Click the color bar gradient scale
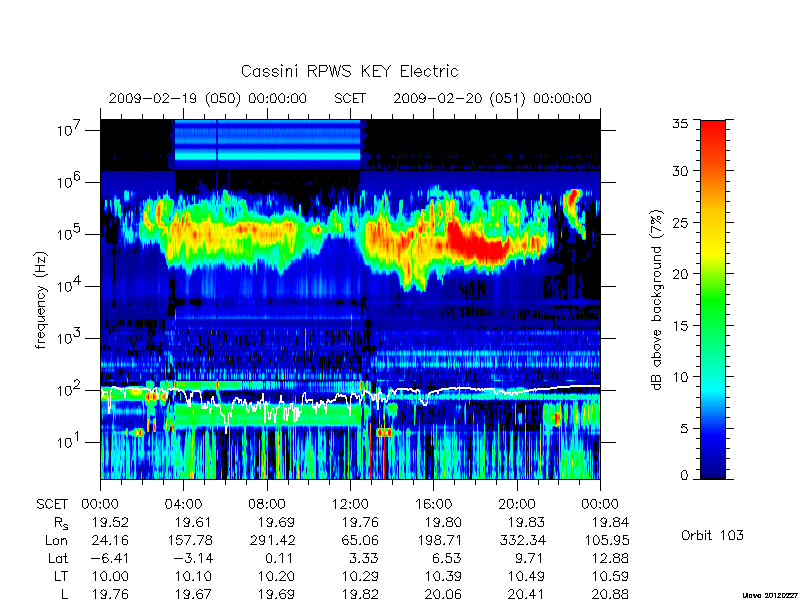800x600 pixels. click(x=713, y=299)
